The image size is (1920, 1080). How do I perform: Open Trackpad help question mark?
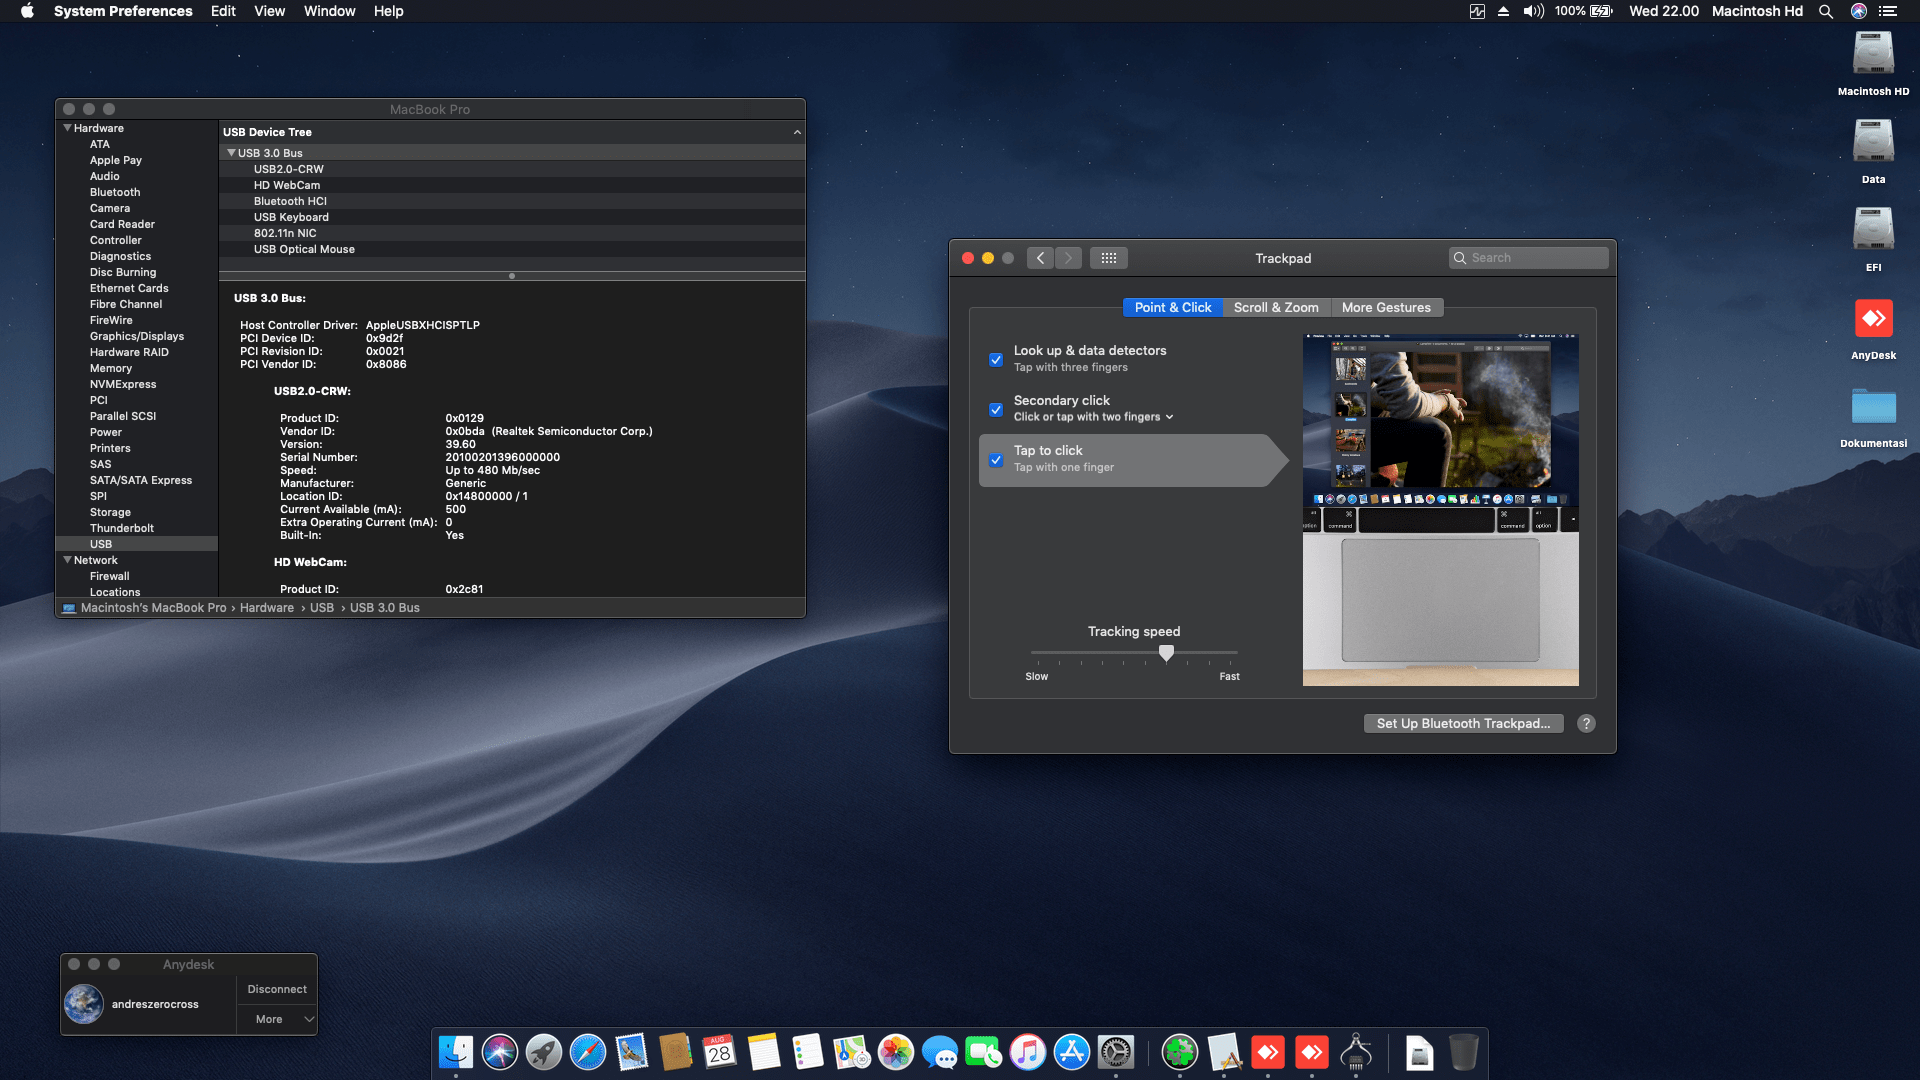(x=1586, y=723)
